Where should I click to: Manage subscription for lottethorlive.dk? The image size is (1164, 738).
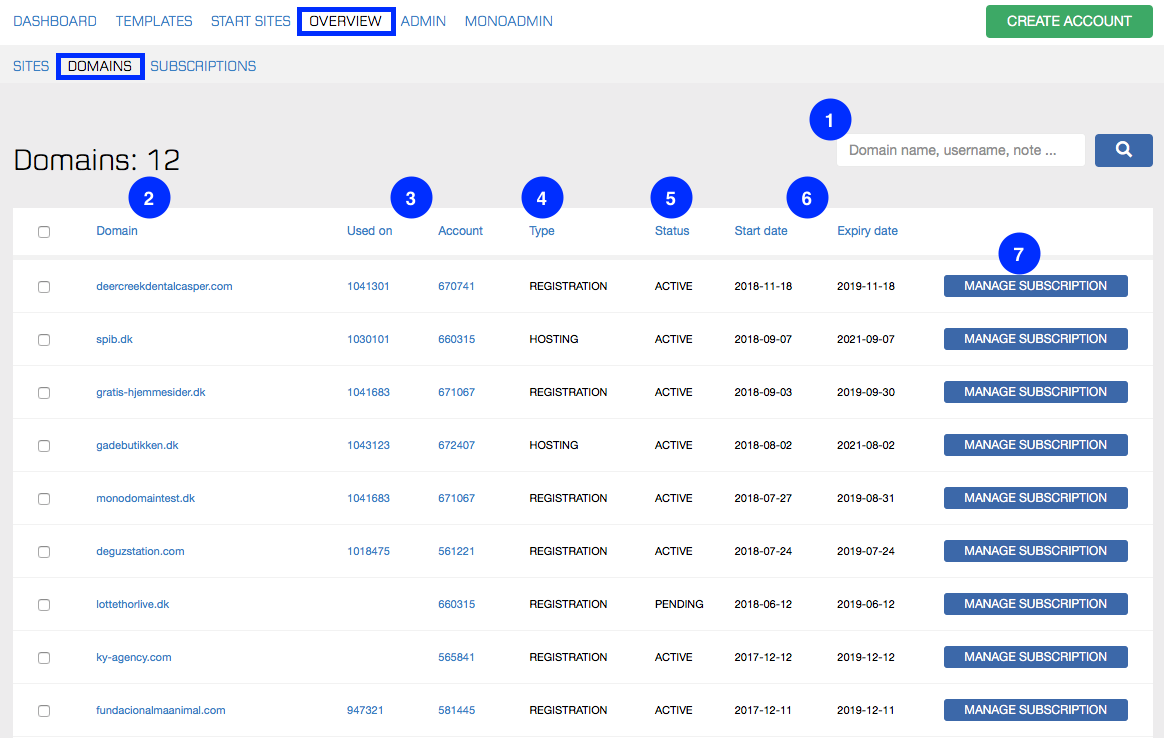pyautogui.click(x=1036, y=604)
